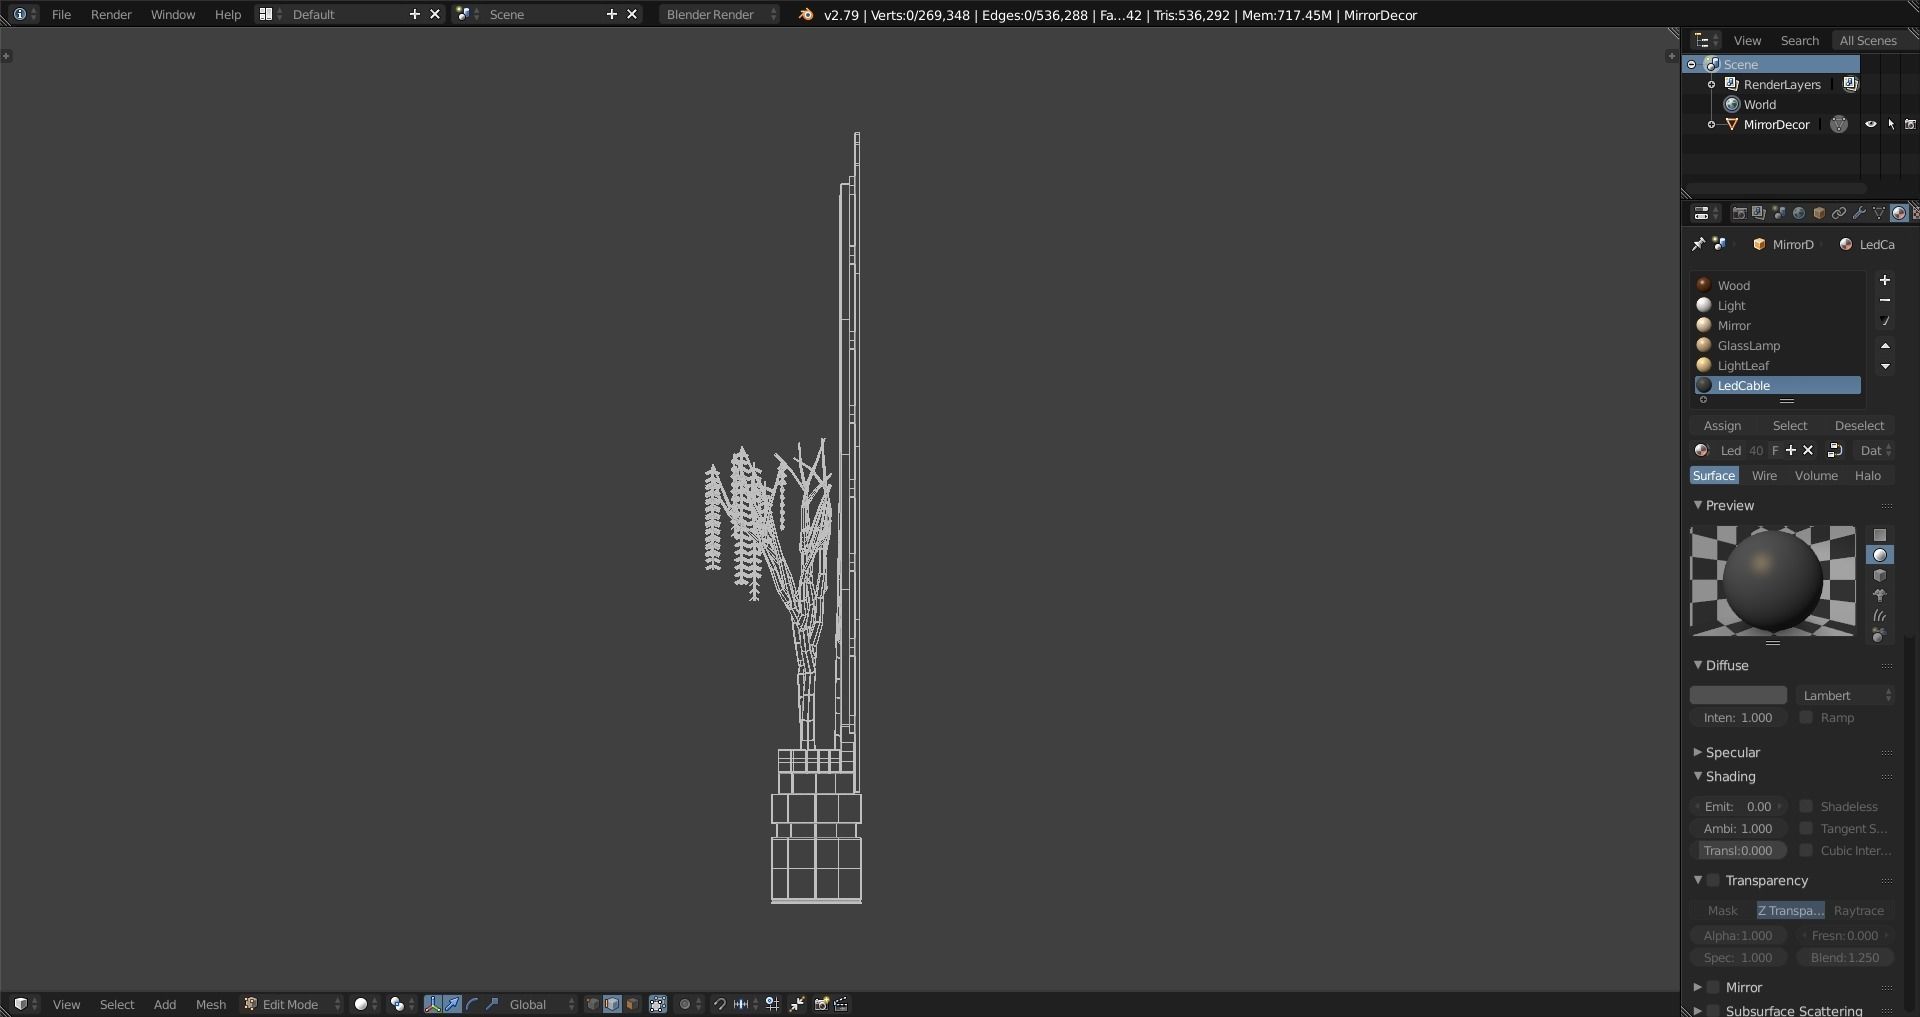Click OpenGL render active viewport camera icon

coord(821,1004)
